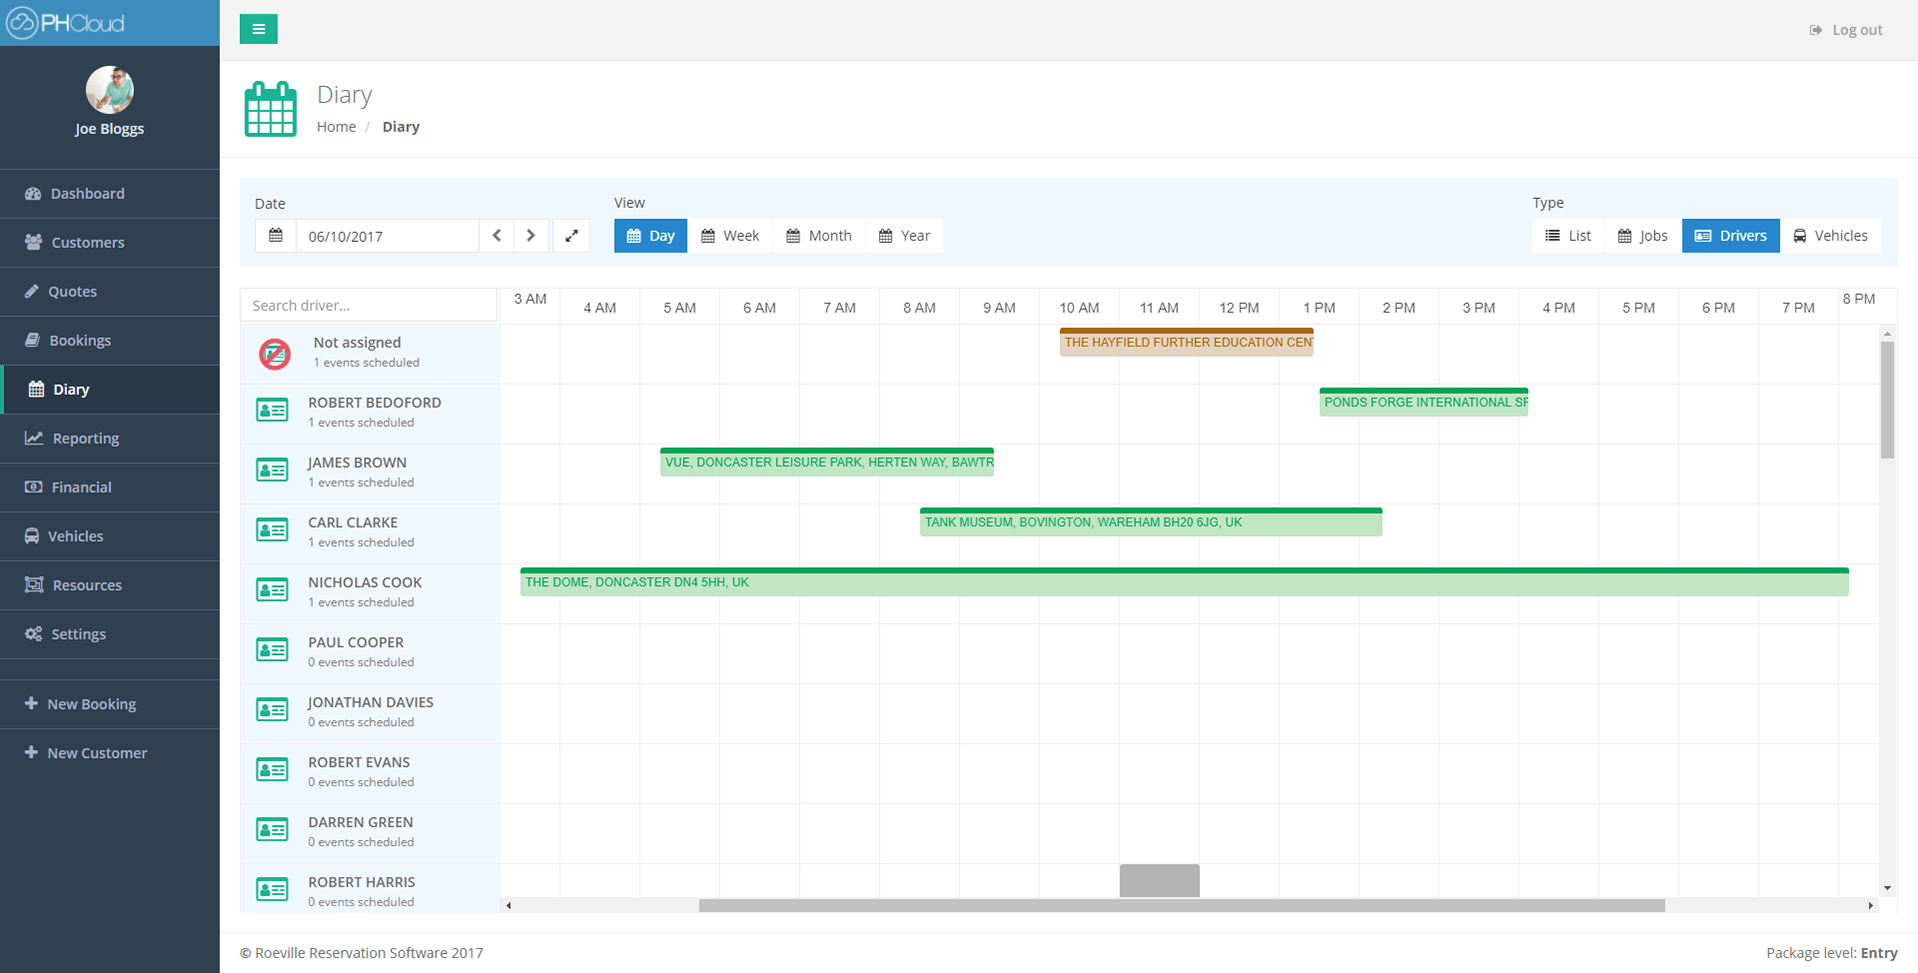Screen dimensions: 1918x973
Task: Click horizontal scrollbar left arrow
Action: click(508, 906)
